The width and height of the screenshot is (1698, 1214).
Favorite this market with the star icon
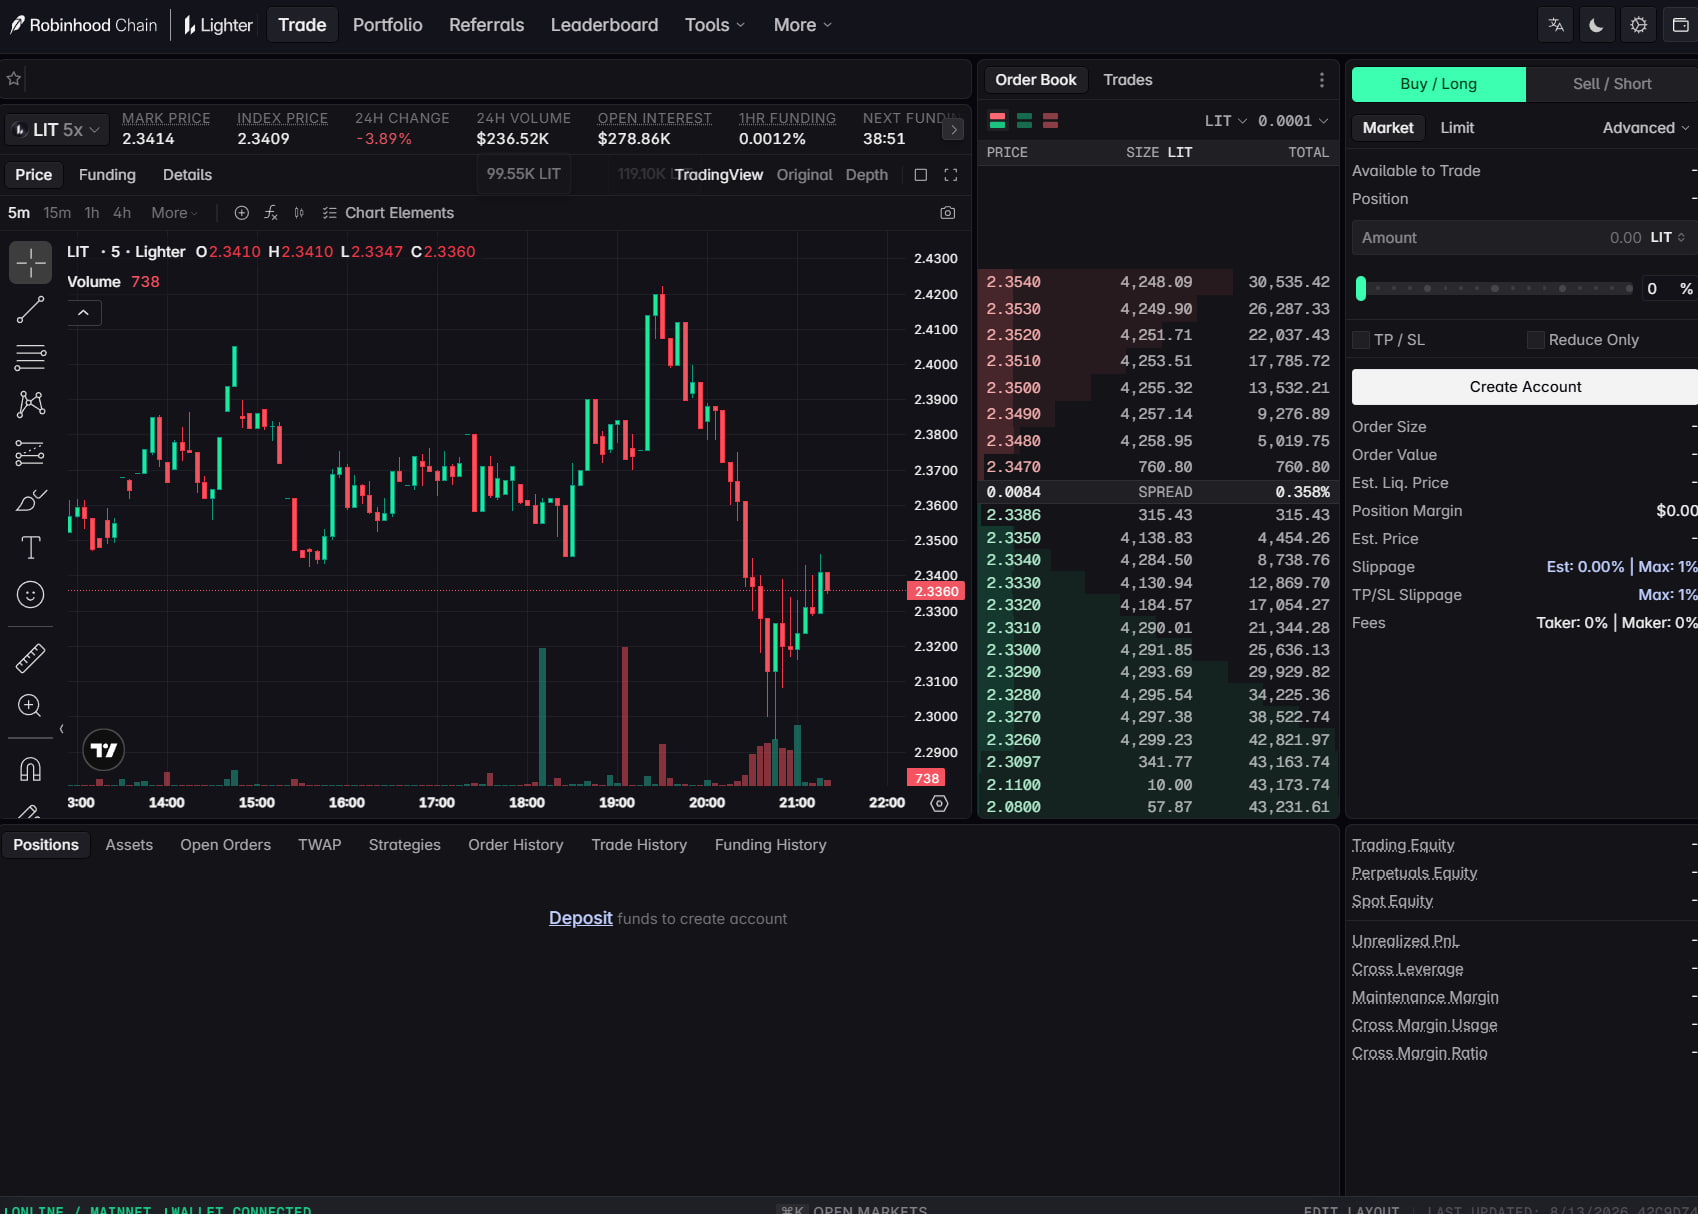pos(14,78)
